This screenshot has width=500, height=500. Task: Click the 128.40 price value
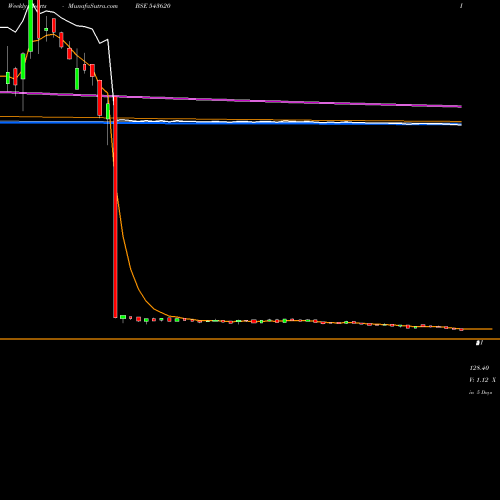[x=479, y=368]
